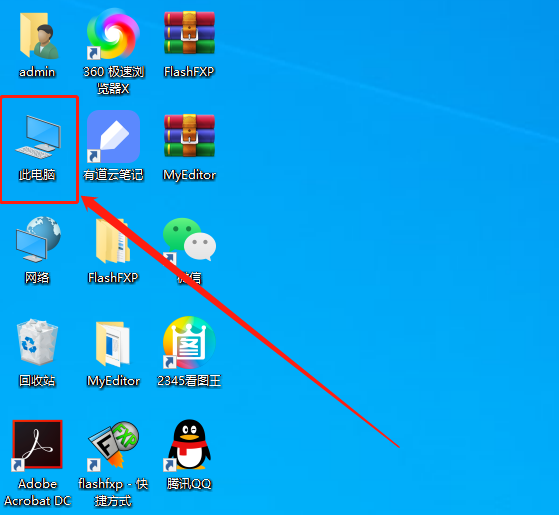Click the flashfxp - 快捷方式 rocket icon
The height and width of the screenshot is (515, 559).
pyautogui.click(x=113, y=445)
